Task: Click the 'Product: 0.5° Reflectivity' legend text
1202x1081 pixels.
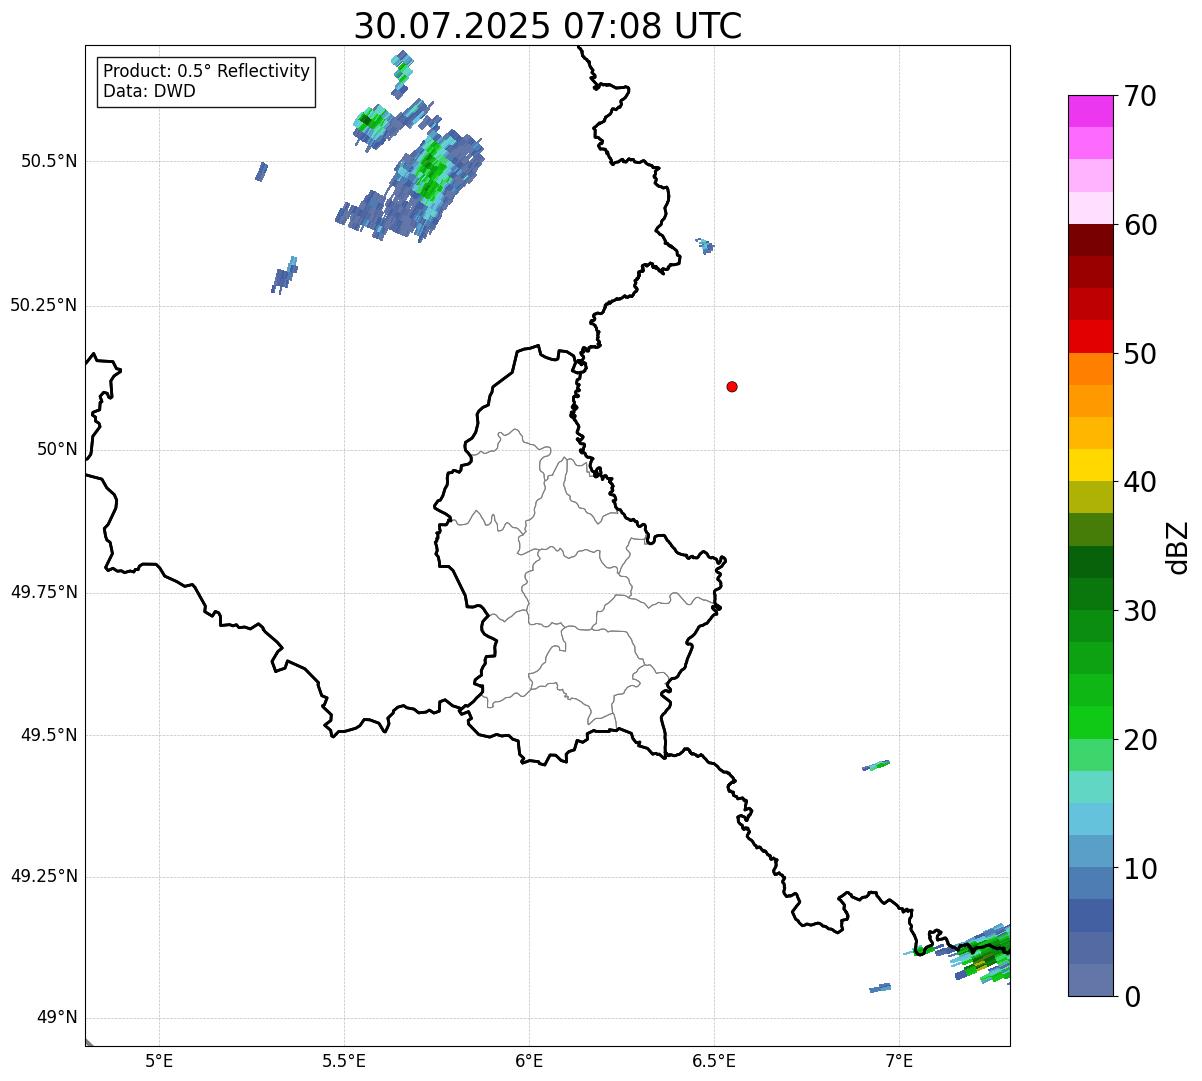Action: click(x=206, y=72)
